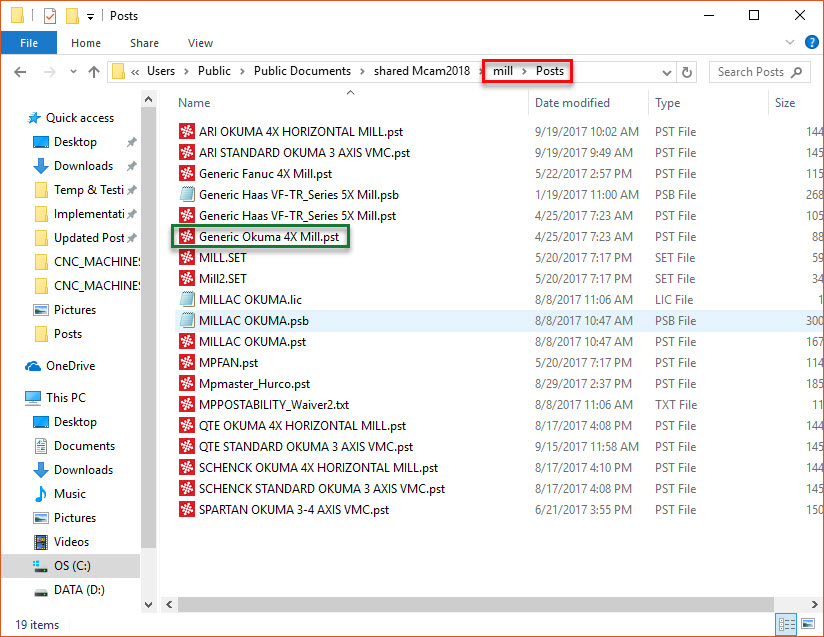Open pinned Desktop under Quick access
Screen dimensions: 824x637
[75, 142]
